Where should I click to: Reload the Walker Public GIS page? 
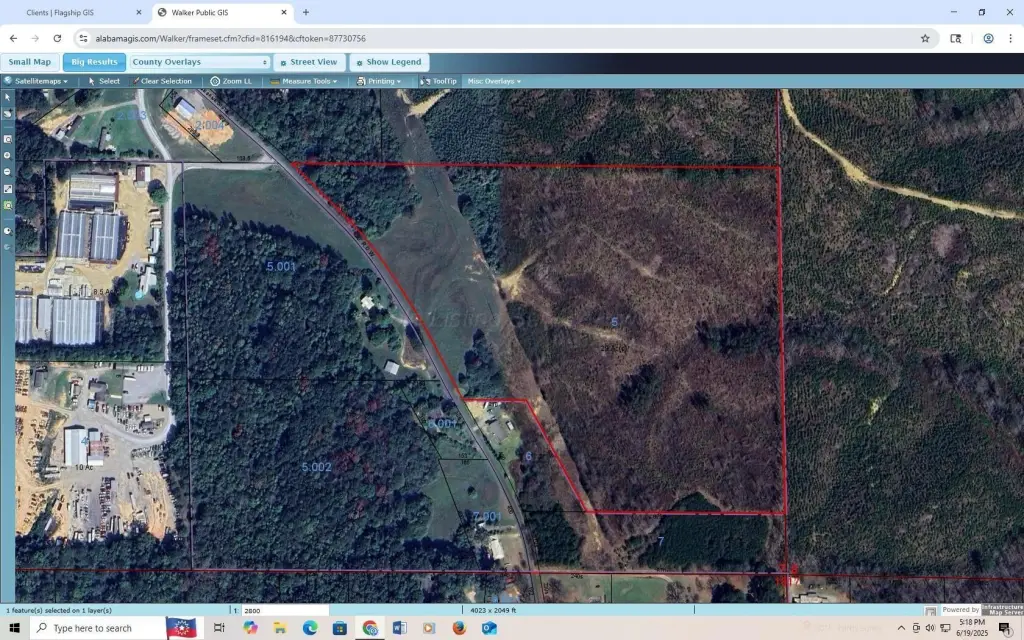[x=57, y=38]
